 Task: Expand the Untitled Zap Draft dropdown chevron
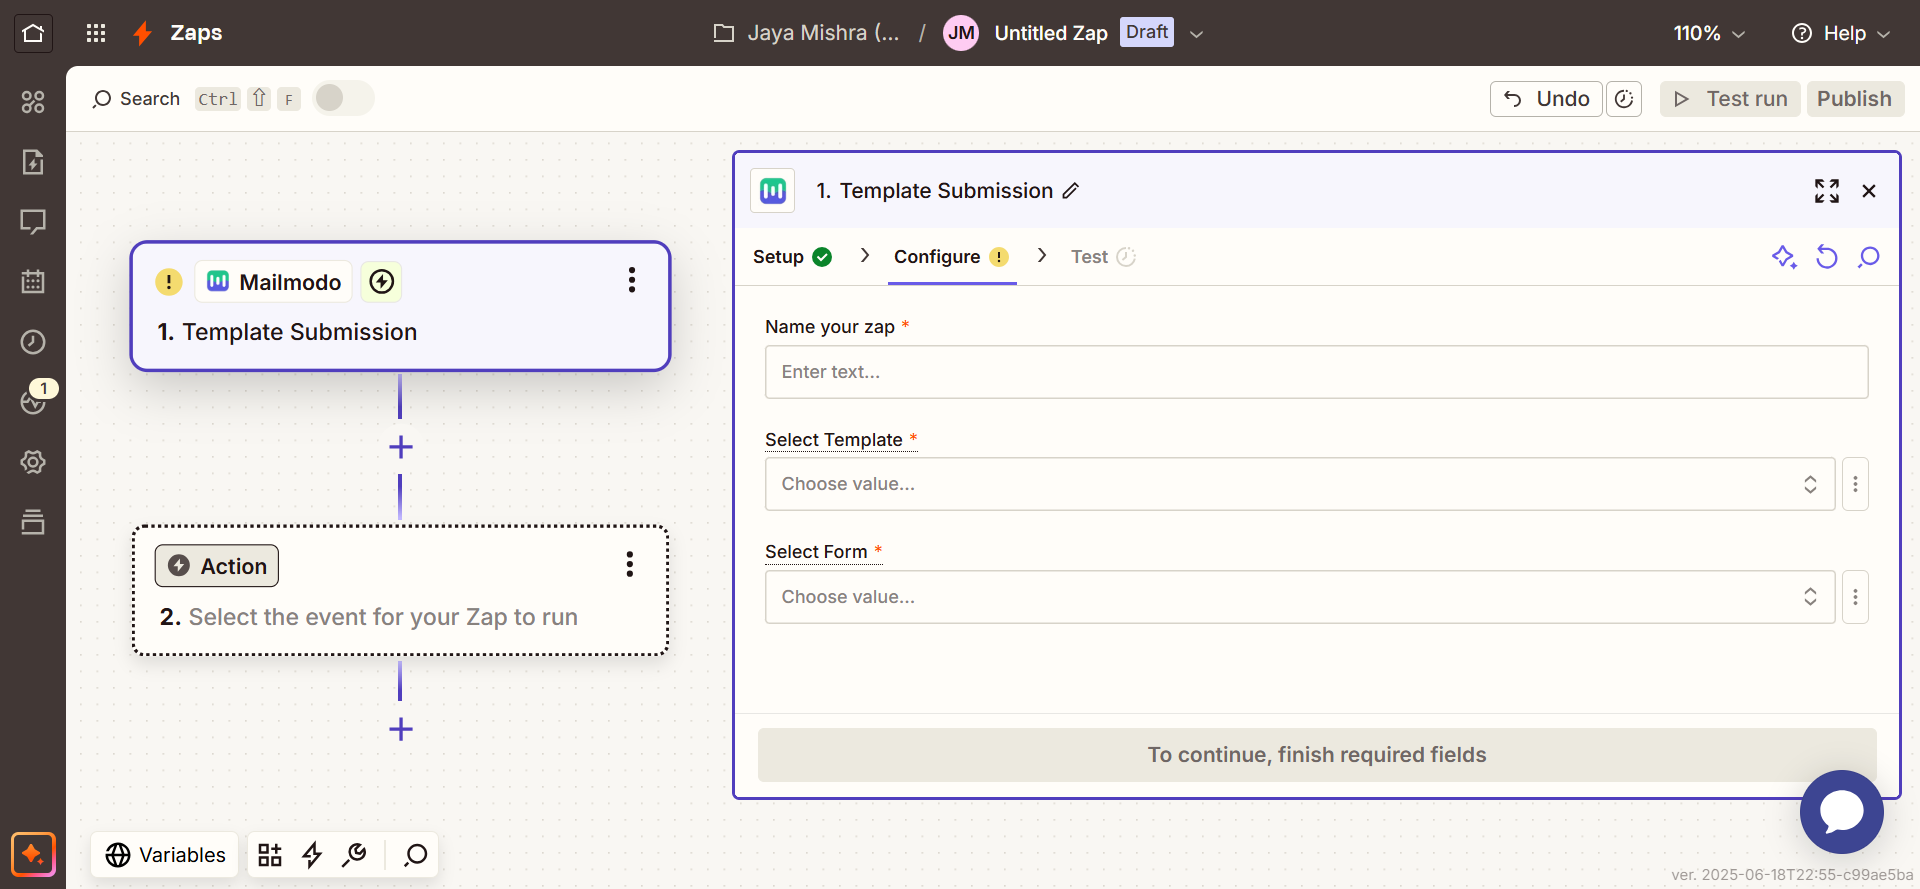coord(1196,33)
